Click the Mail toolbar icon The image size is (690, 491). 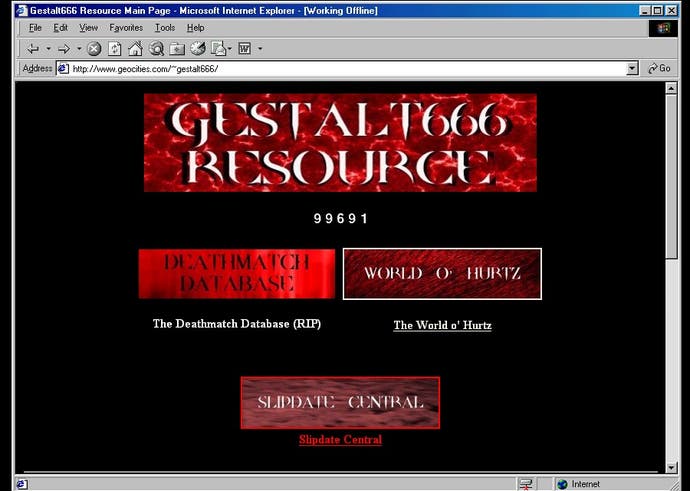218,48
